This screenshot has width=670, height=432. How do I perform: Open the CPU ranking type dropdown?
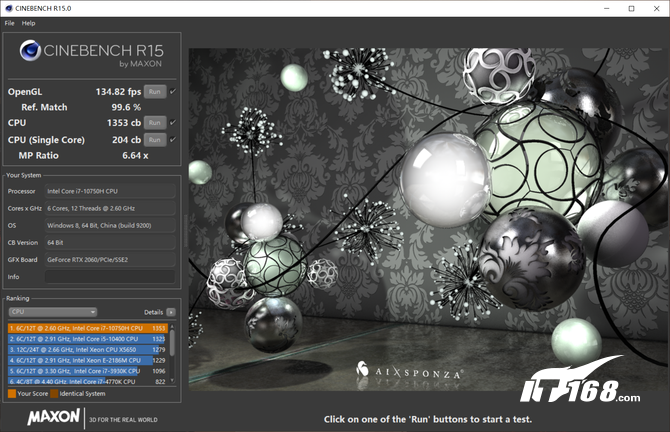tap(51, 312)
